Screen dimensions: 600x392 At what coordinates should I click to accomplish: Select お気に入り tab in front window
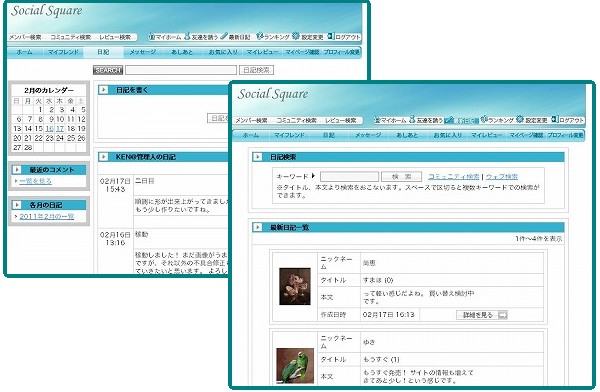[x=448, y=135]
